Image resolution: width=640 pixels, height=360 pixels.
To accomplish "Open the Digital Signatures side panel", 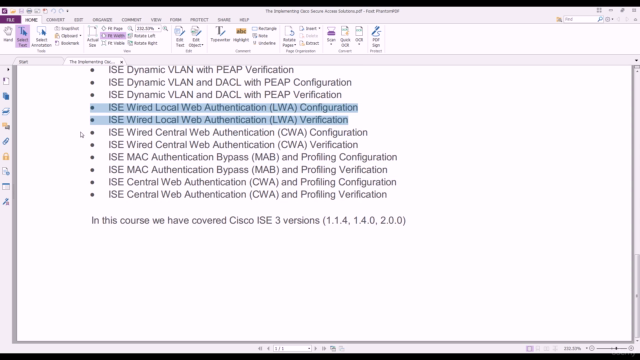I will (6, 202).
